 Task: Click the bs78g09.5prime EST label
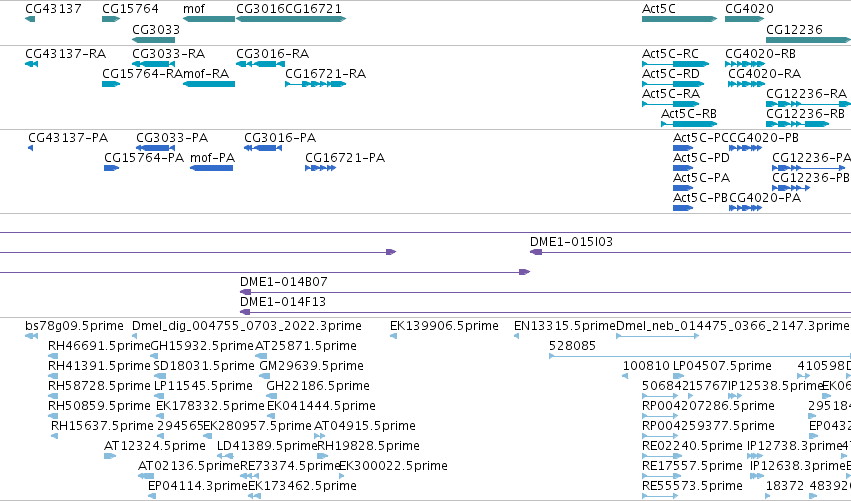pos(74,326)
